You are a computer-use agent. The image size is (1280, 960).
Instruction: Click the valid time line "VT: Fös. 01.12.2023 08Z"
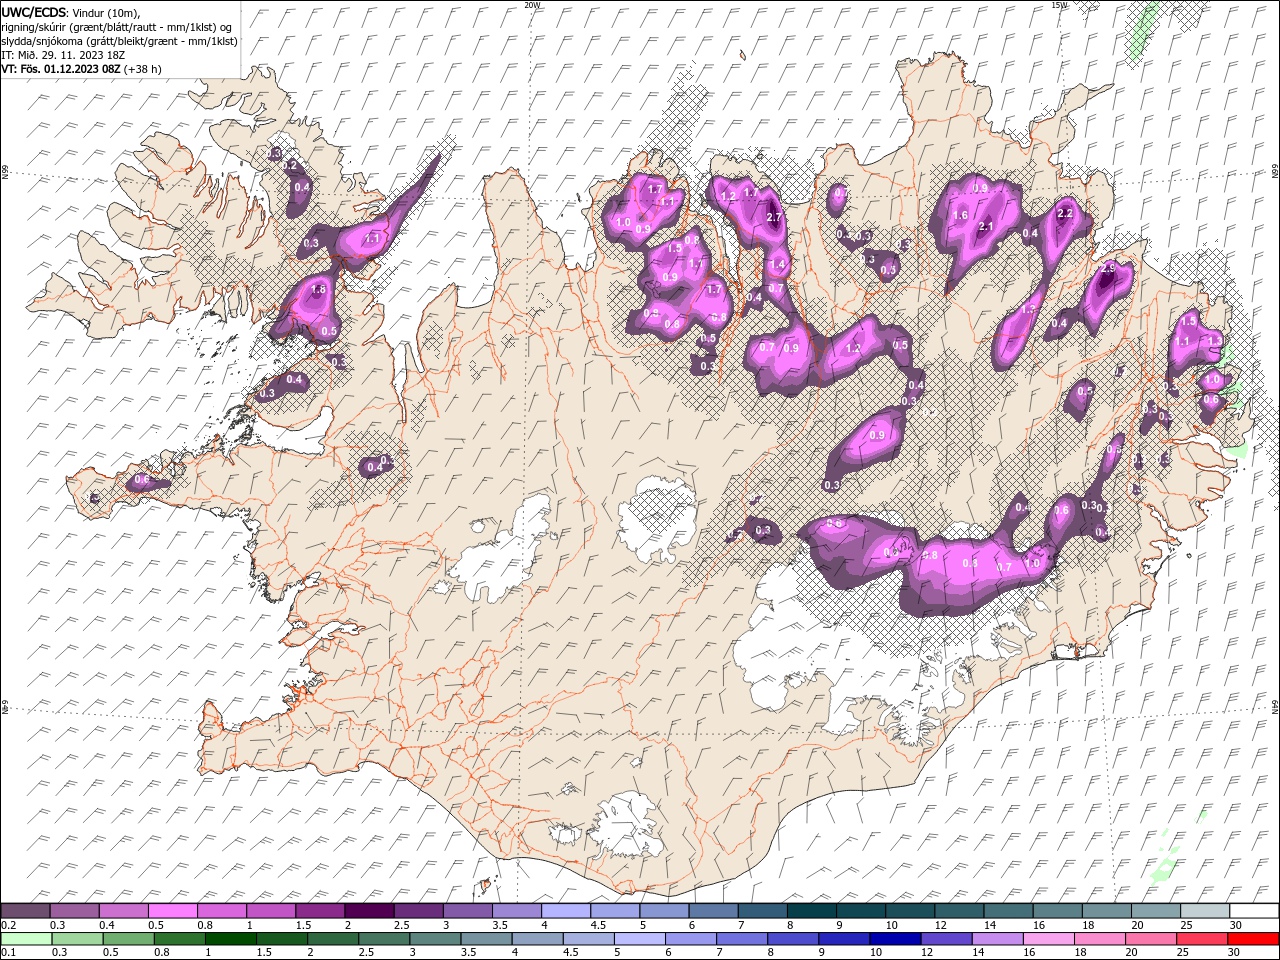point(62,69)
